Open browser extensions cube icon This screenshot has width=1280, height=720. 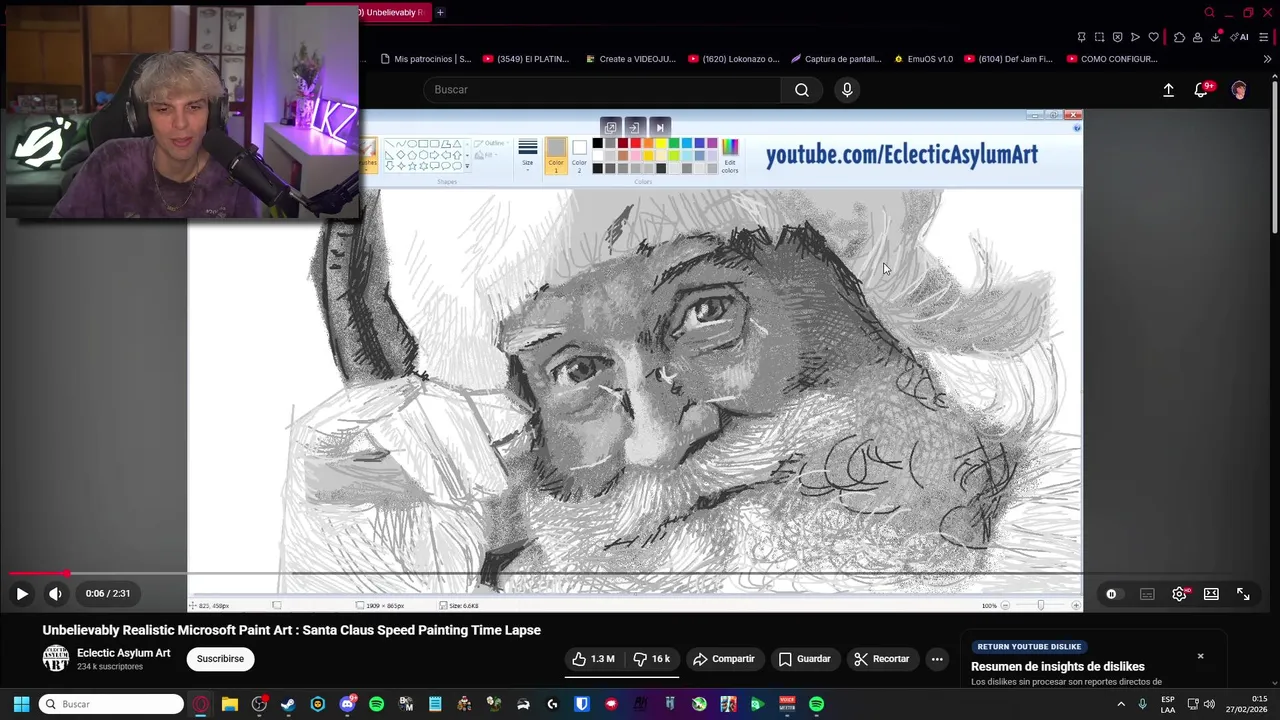click(x=1179, y=37)
